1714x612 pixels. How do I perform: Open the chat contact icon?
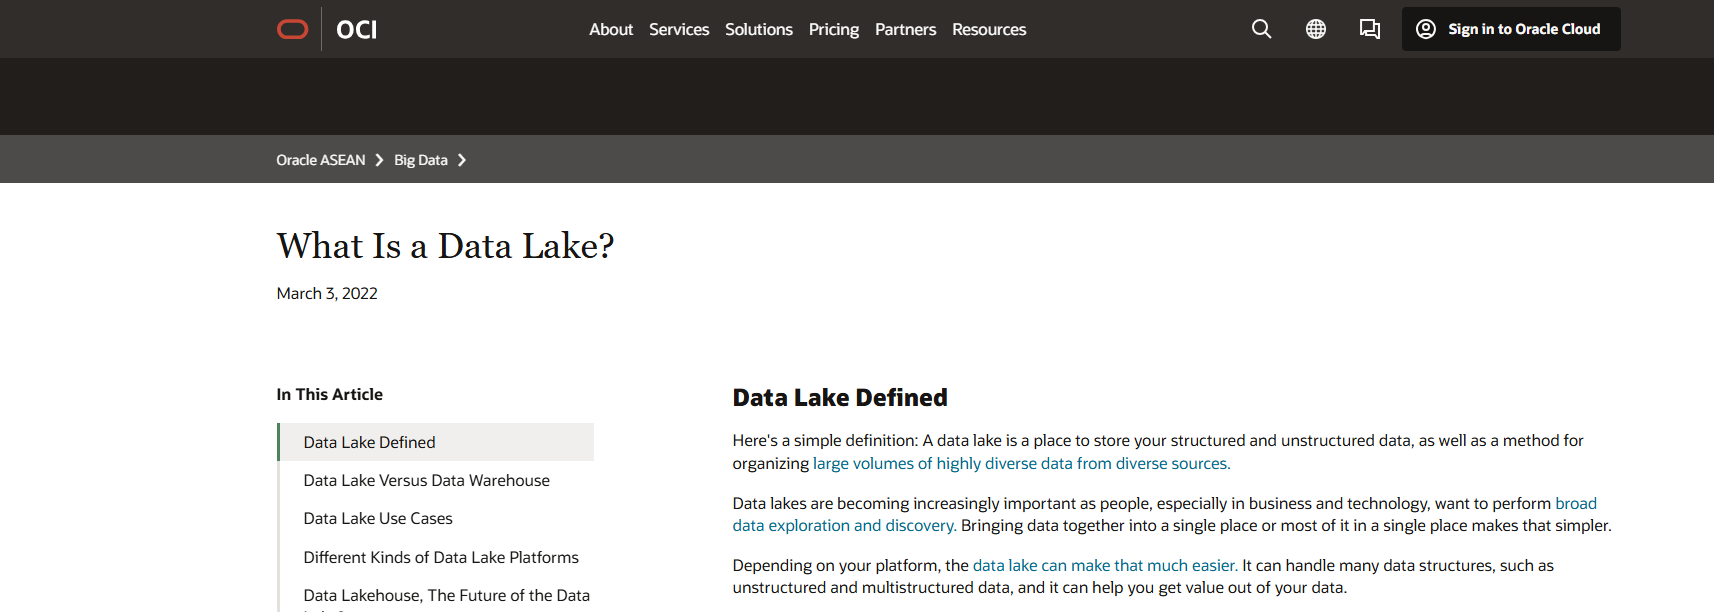click(x=1369, y=29)
